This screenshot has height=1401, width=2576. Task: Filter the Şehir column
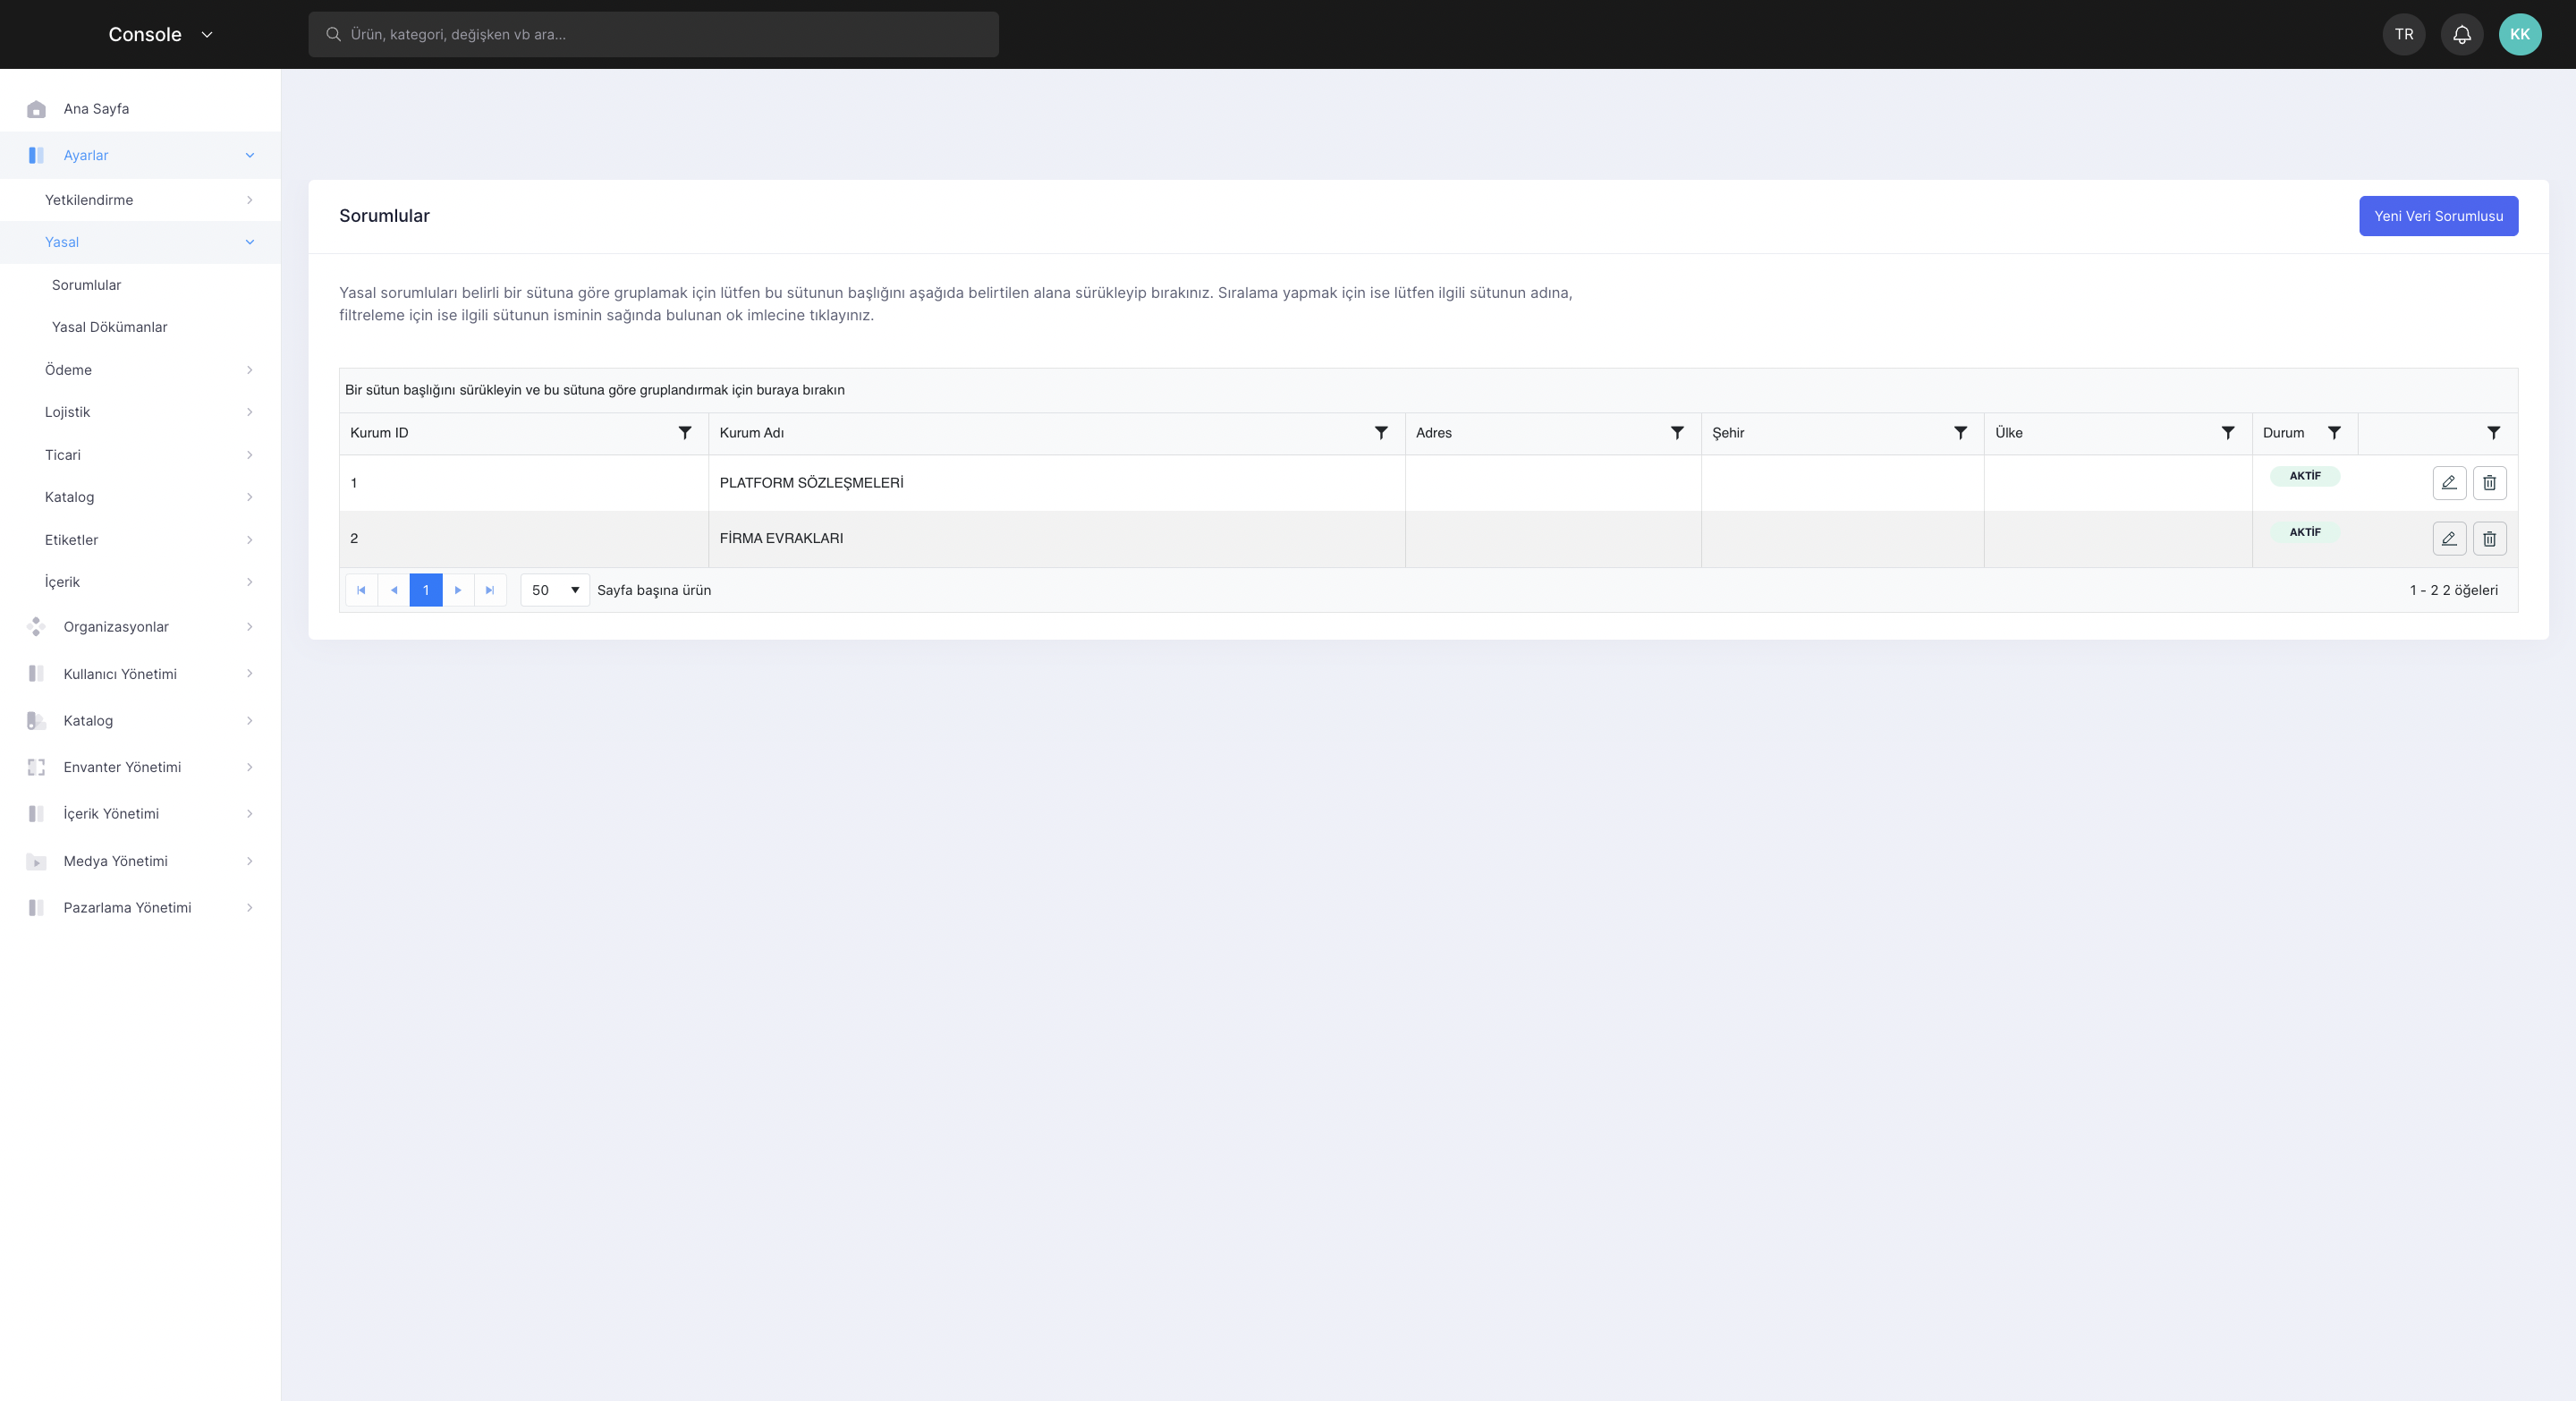(1960, 433)
